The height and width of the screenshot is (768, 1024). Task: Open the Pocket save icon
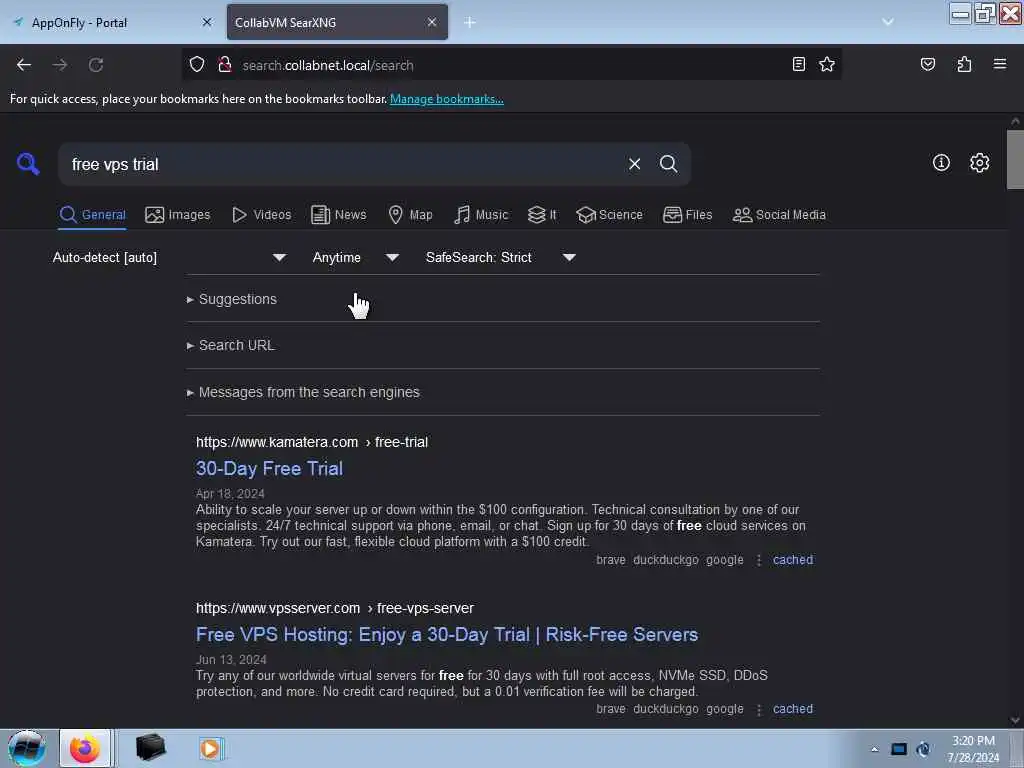(x=927, y=64)
